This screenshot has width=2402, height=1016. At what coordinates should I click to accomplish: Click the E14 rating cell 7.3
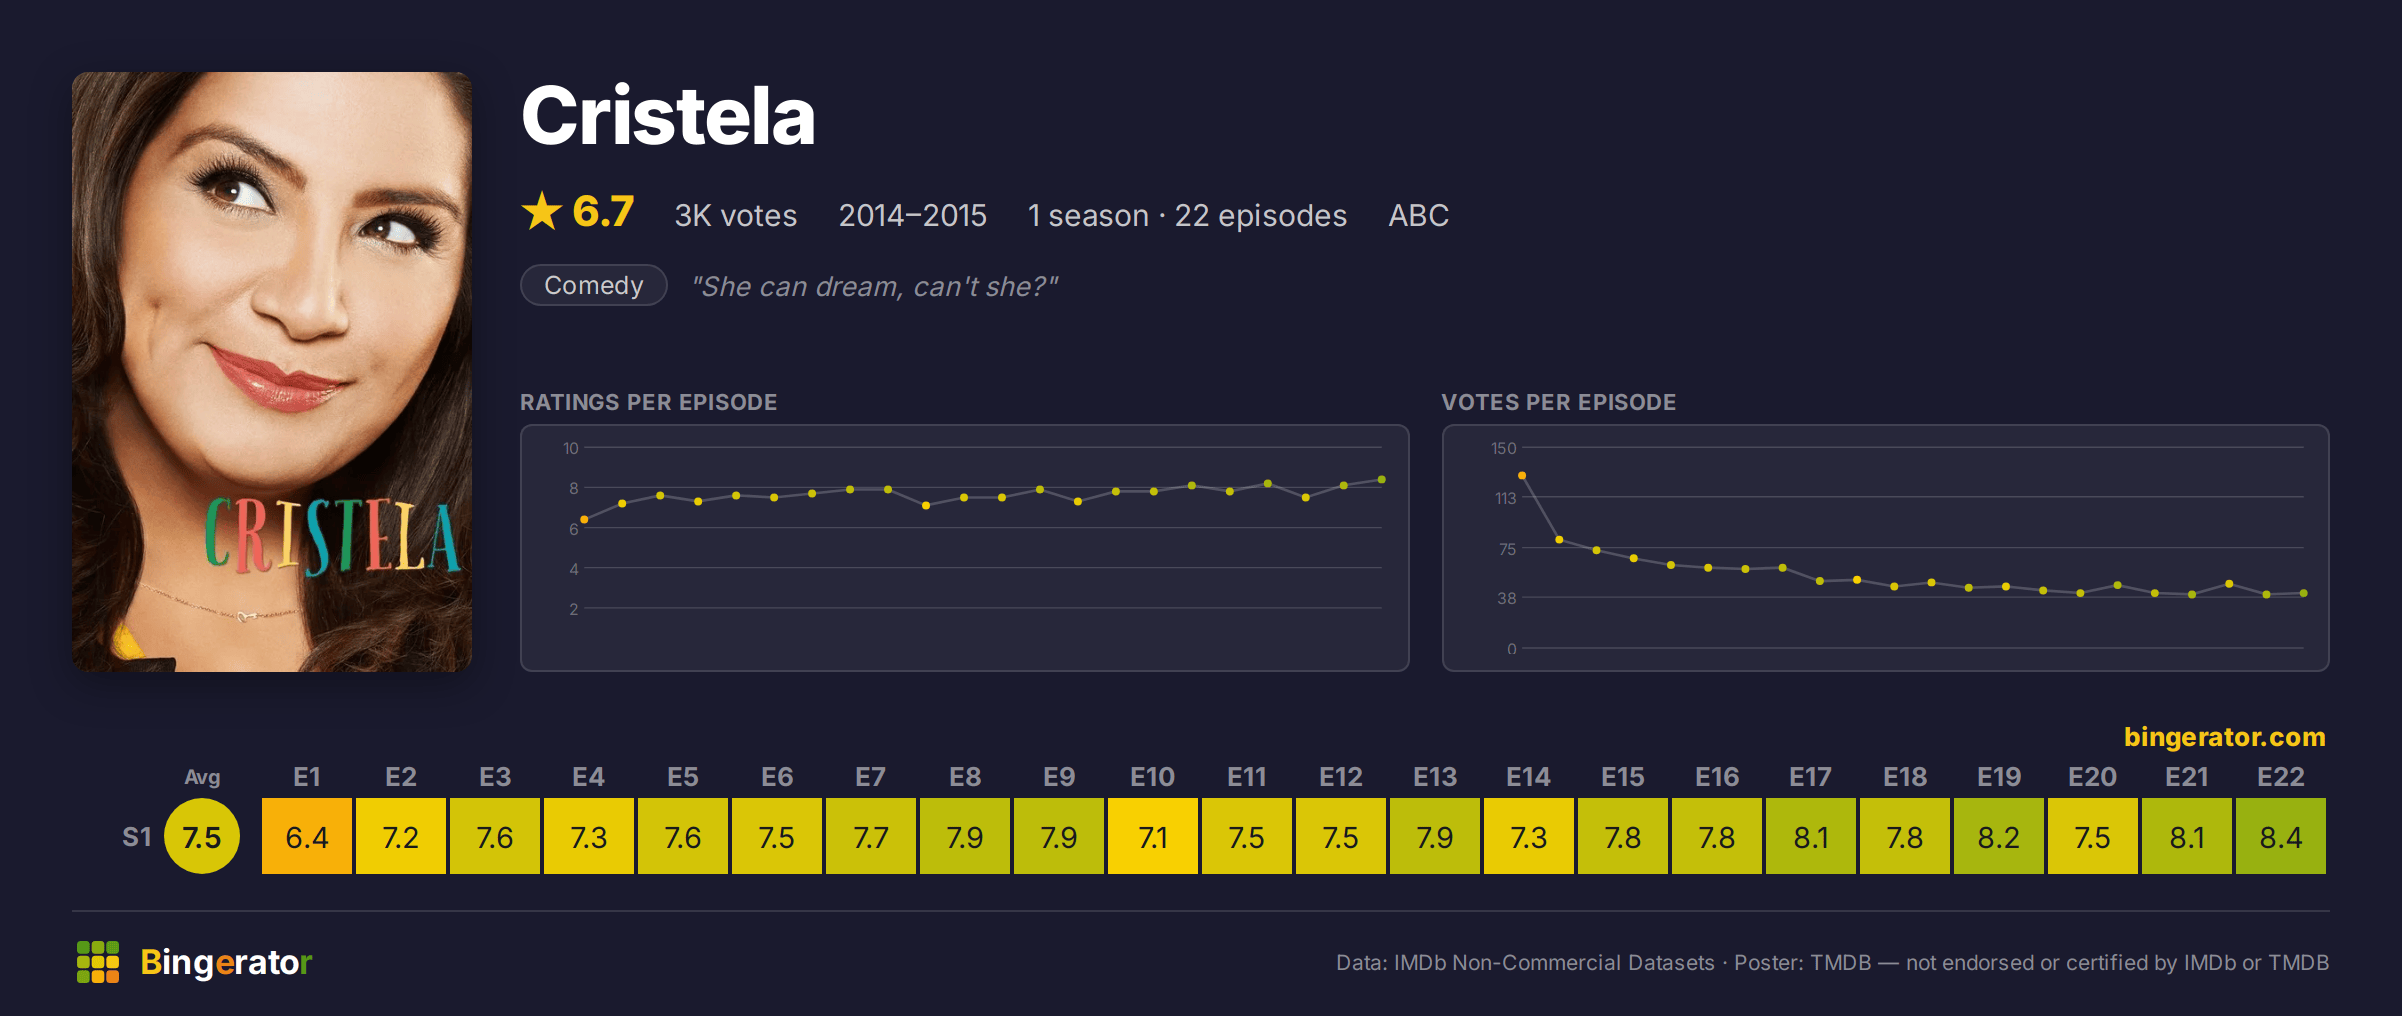point(1529,836)
